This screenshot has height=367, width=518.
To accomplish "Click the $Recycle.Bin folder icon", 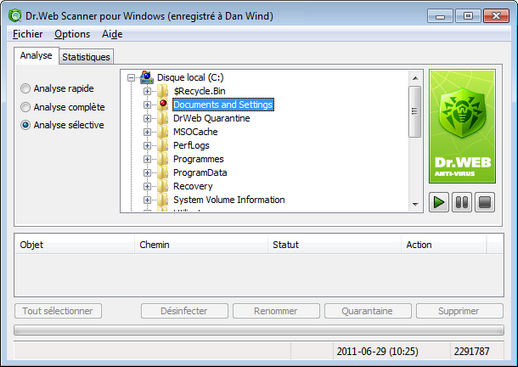I will [163, 91].
